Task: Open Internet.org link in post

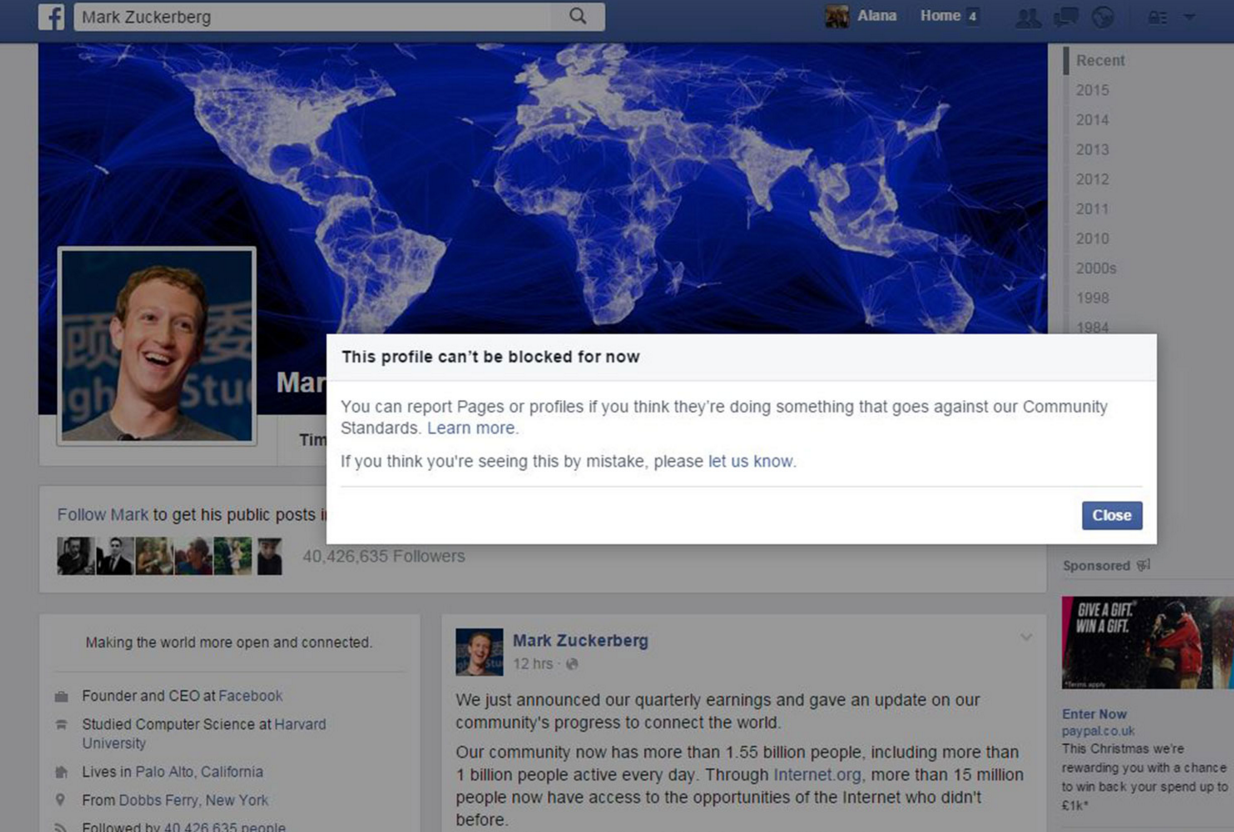Action: coord(817,774)
